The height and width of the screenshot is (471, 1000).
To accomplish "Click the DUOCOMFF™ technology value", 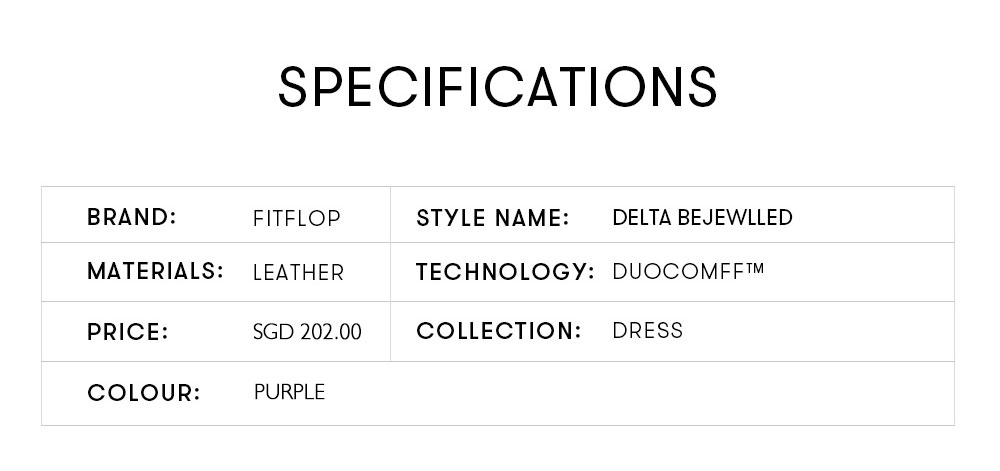I will 688,272.
